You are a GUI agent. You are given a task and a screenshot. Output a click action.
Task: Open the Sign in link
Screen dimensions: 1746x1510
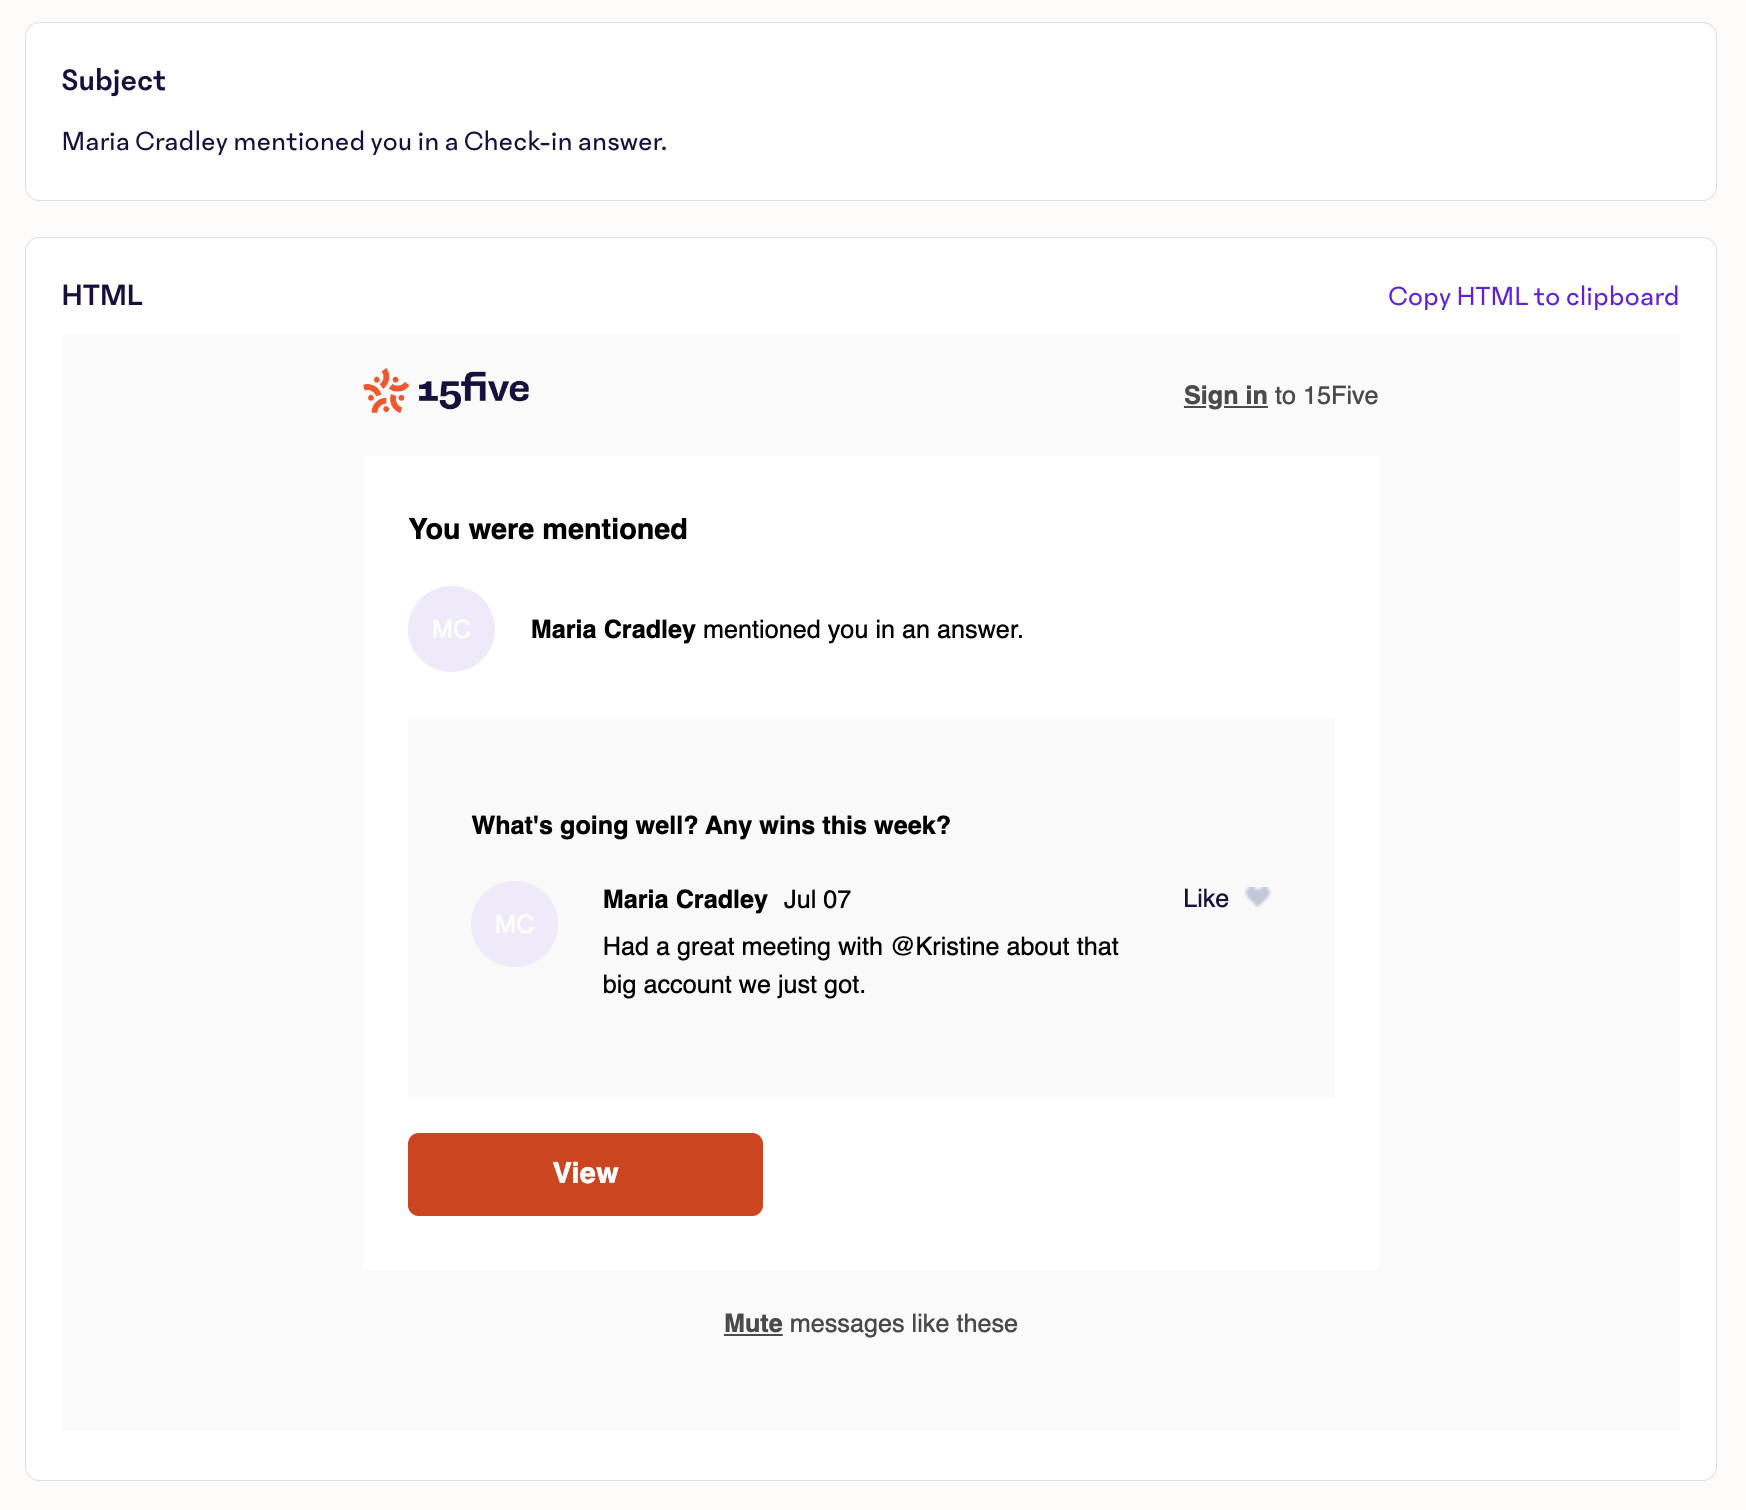[x=1225, y=396]
